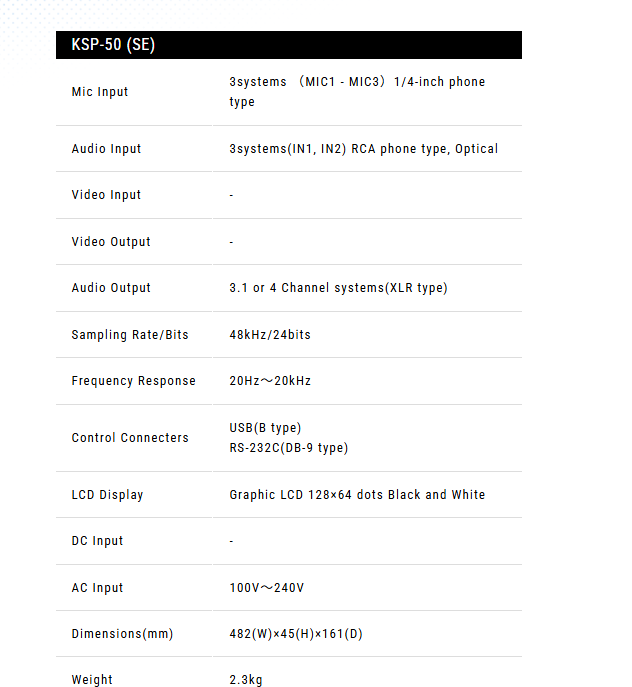Click the KSP-50 (SE) table header
This screenshot has height=687, width=632.
coord(113,45)
